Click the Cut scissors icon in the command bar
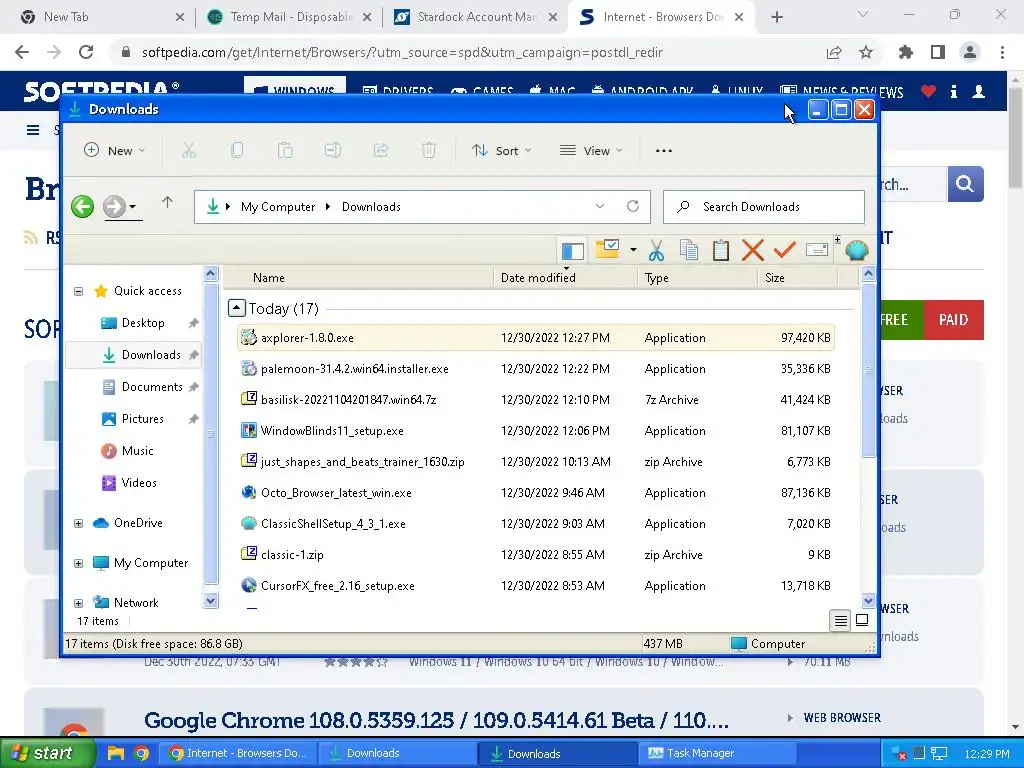The height and width of the screenshot is (768, 1024). 189,151
